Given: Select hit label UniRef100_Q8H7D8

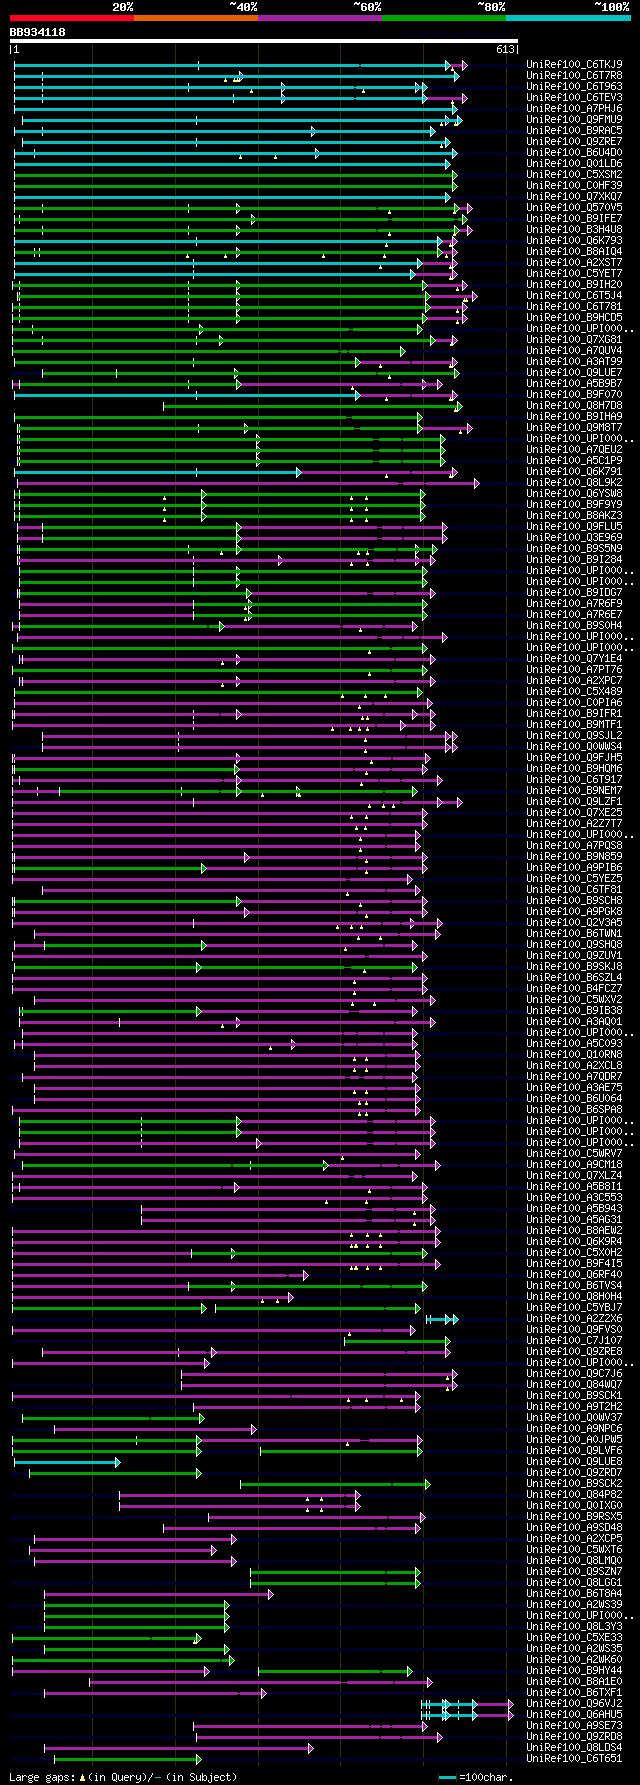Looking at the screenshot, I should (574, 405).
